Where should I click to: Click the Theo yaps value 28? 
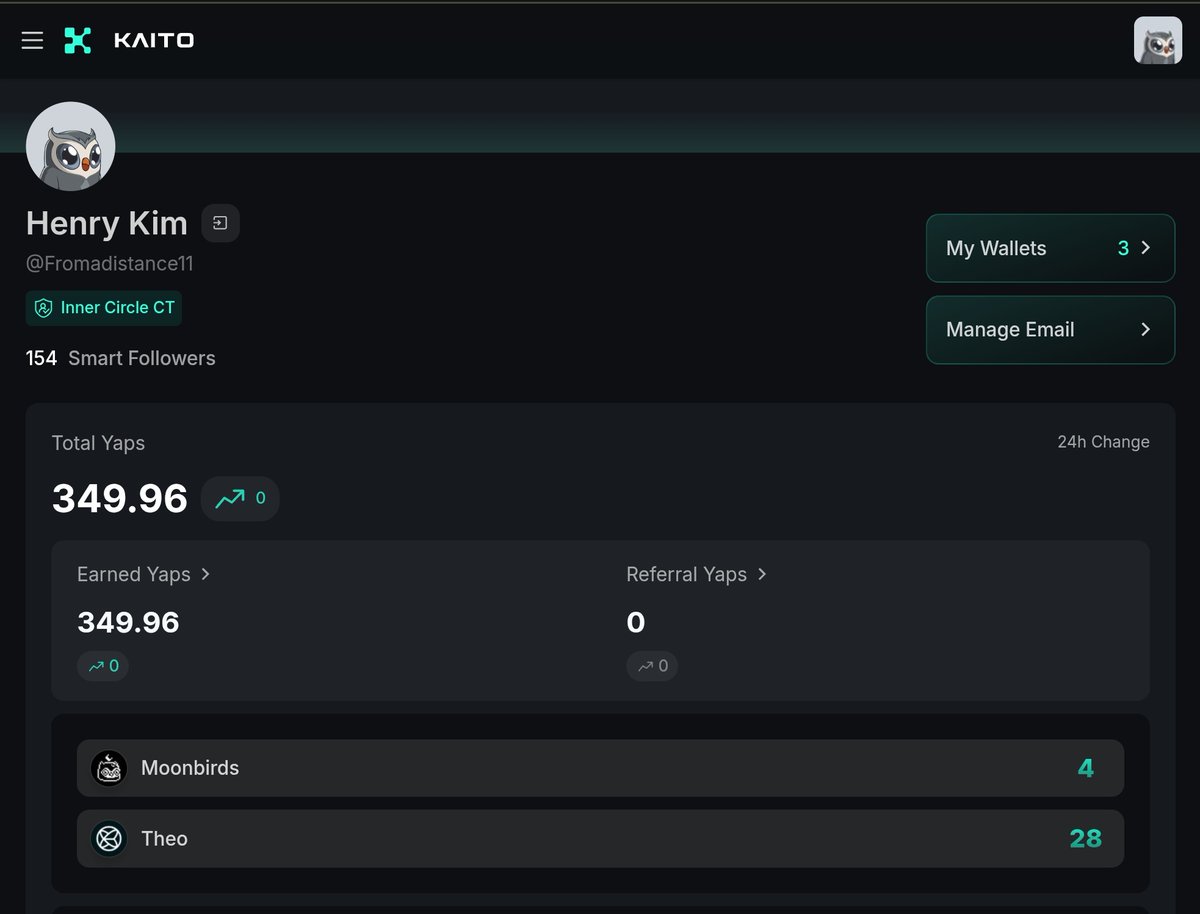[1085, 838]
